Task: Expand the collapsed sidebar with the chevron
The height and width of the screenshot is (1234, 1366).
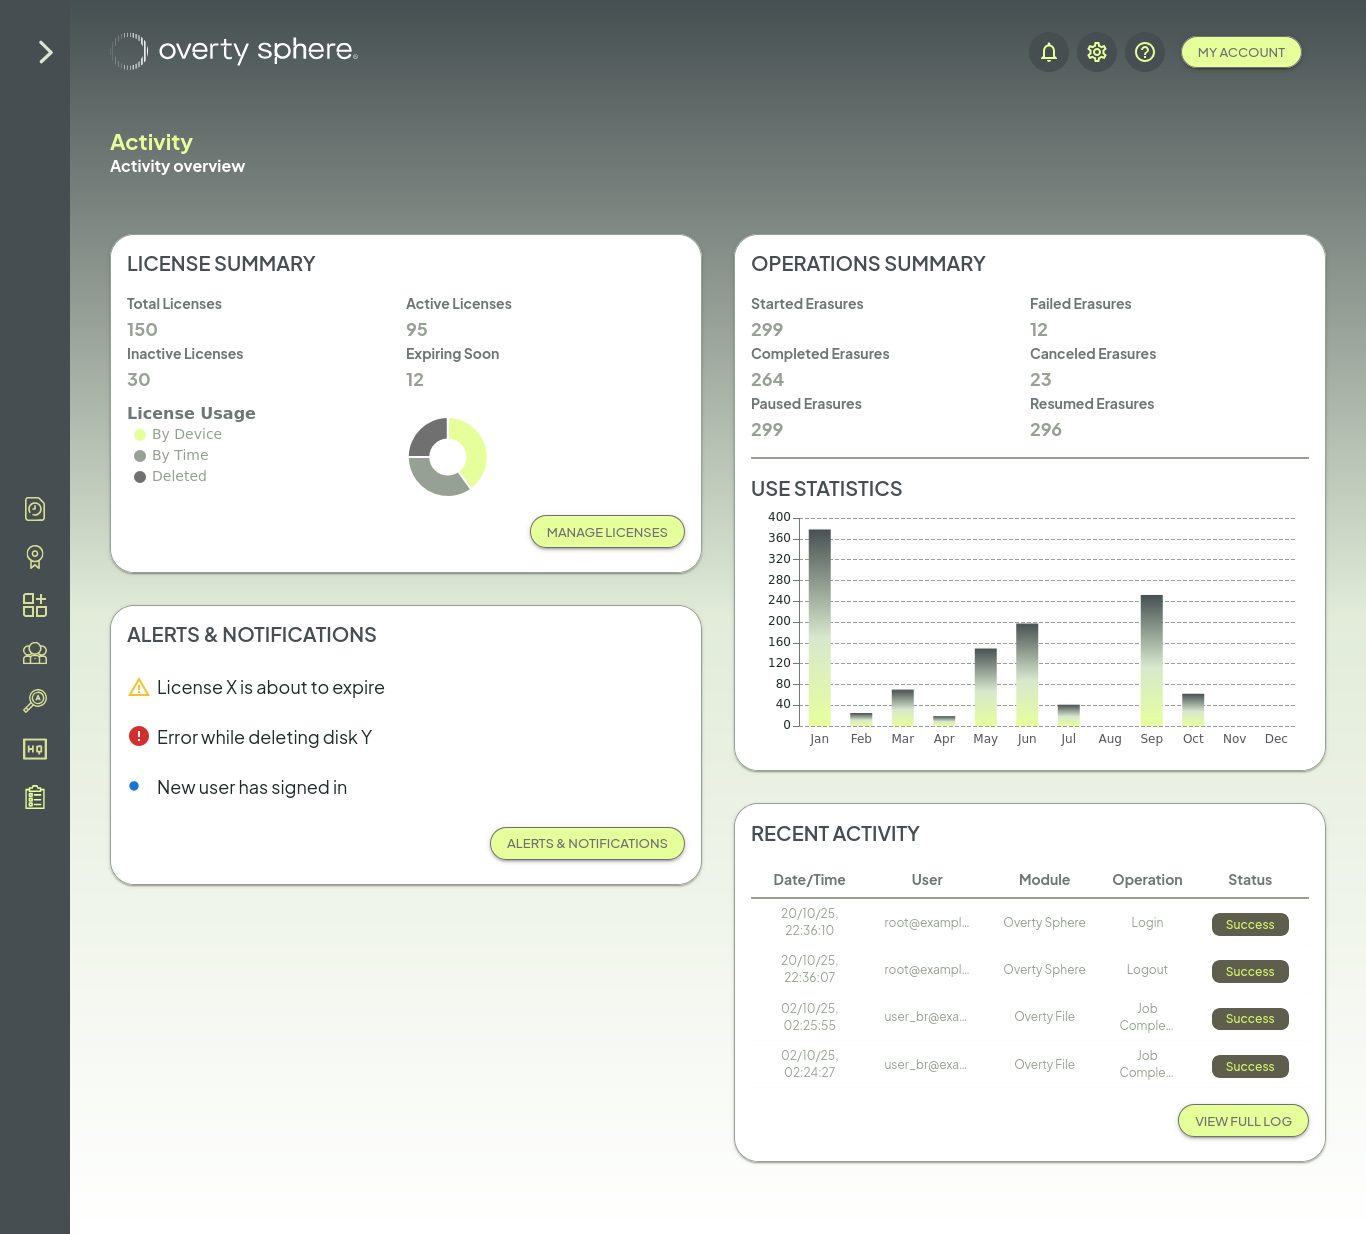Action: coord(44,52)
